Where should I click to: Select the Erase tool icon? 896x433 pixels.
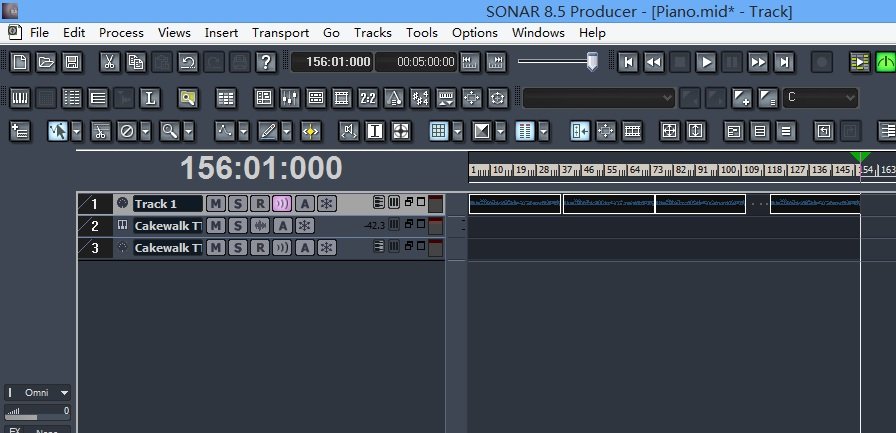[126, 131]
